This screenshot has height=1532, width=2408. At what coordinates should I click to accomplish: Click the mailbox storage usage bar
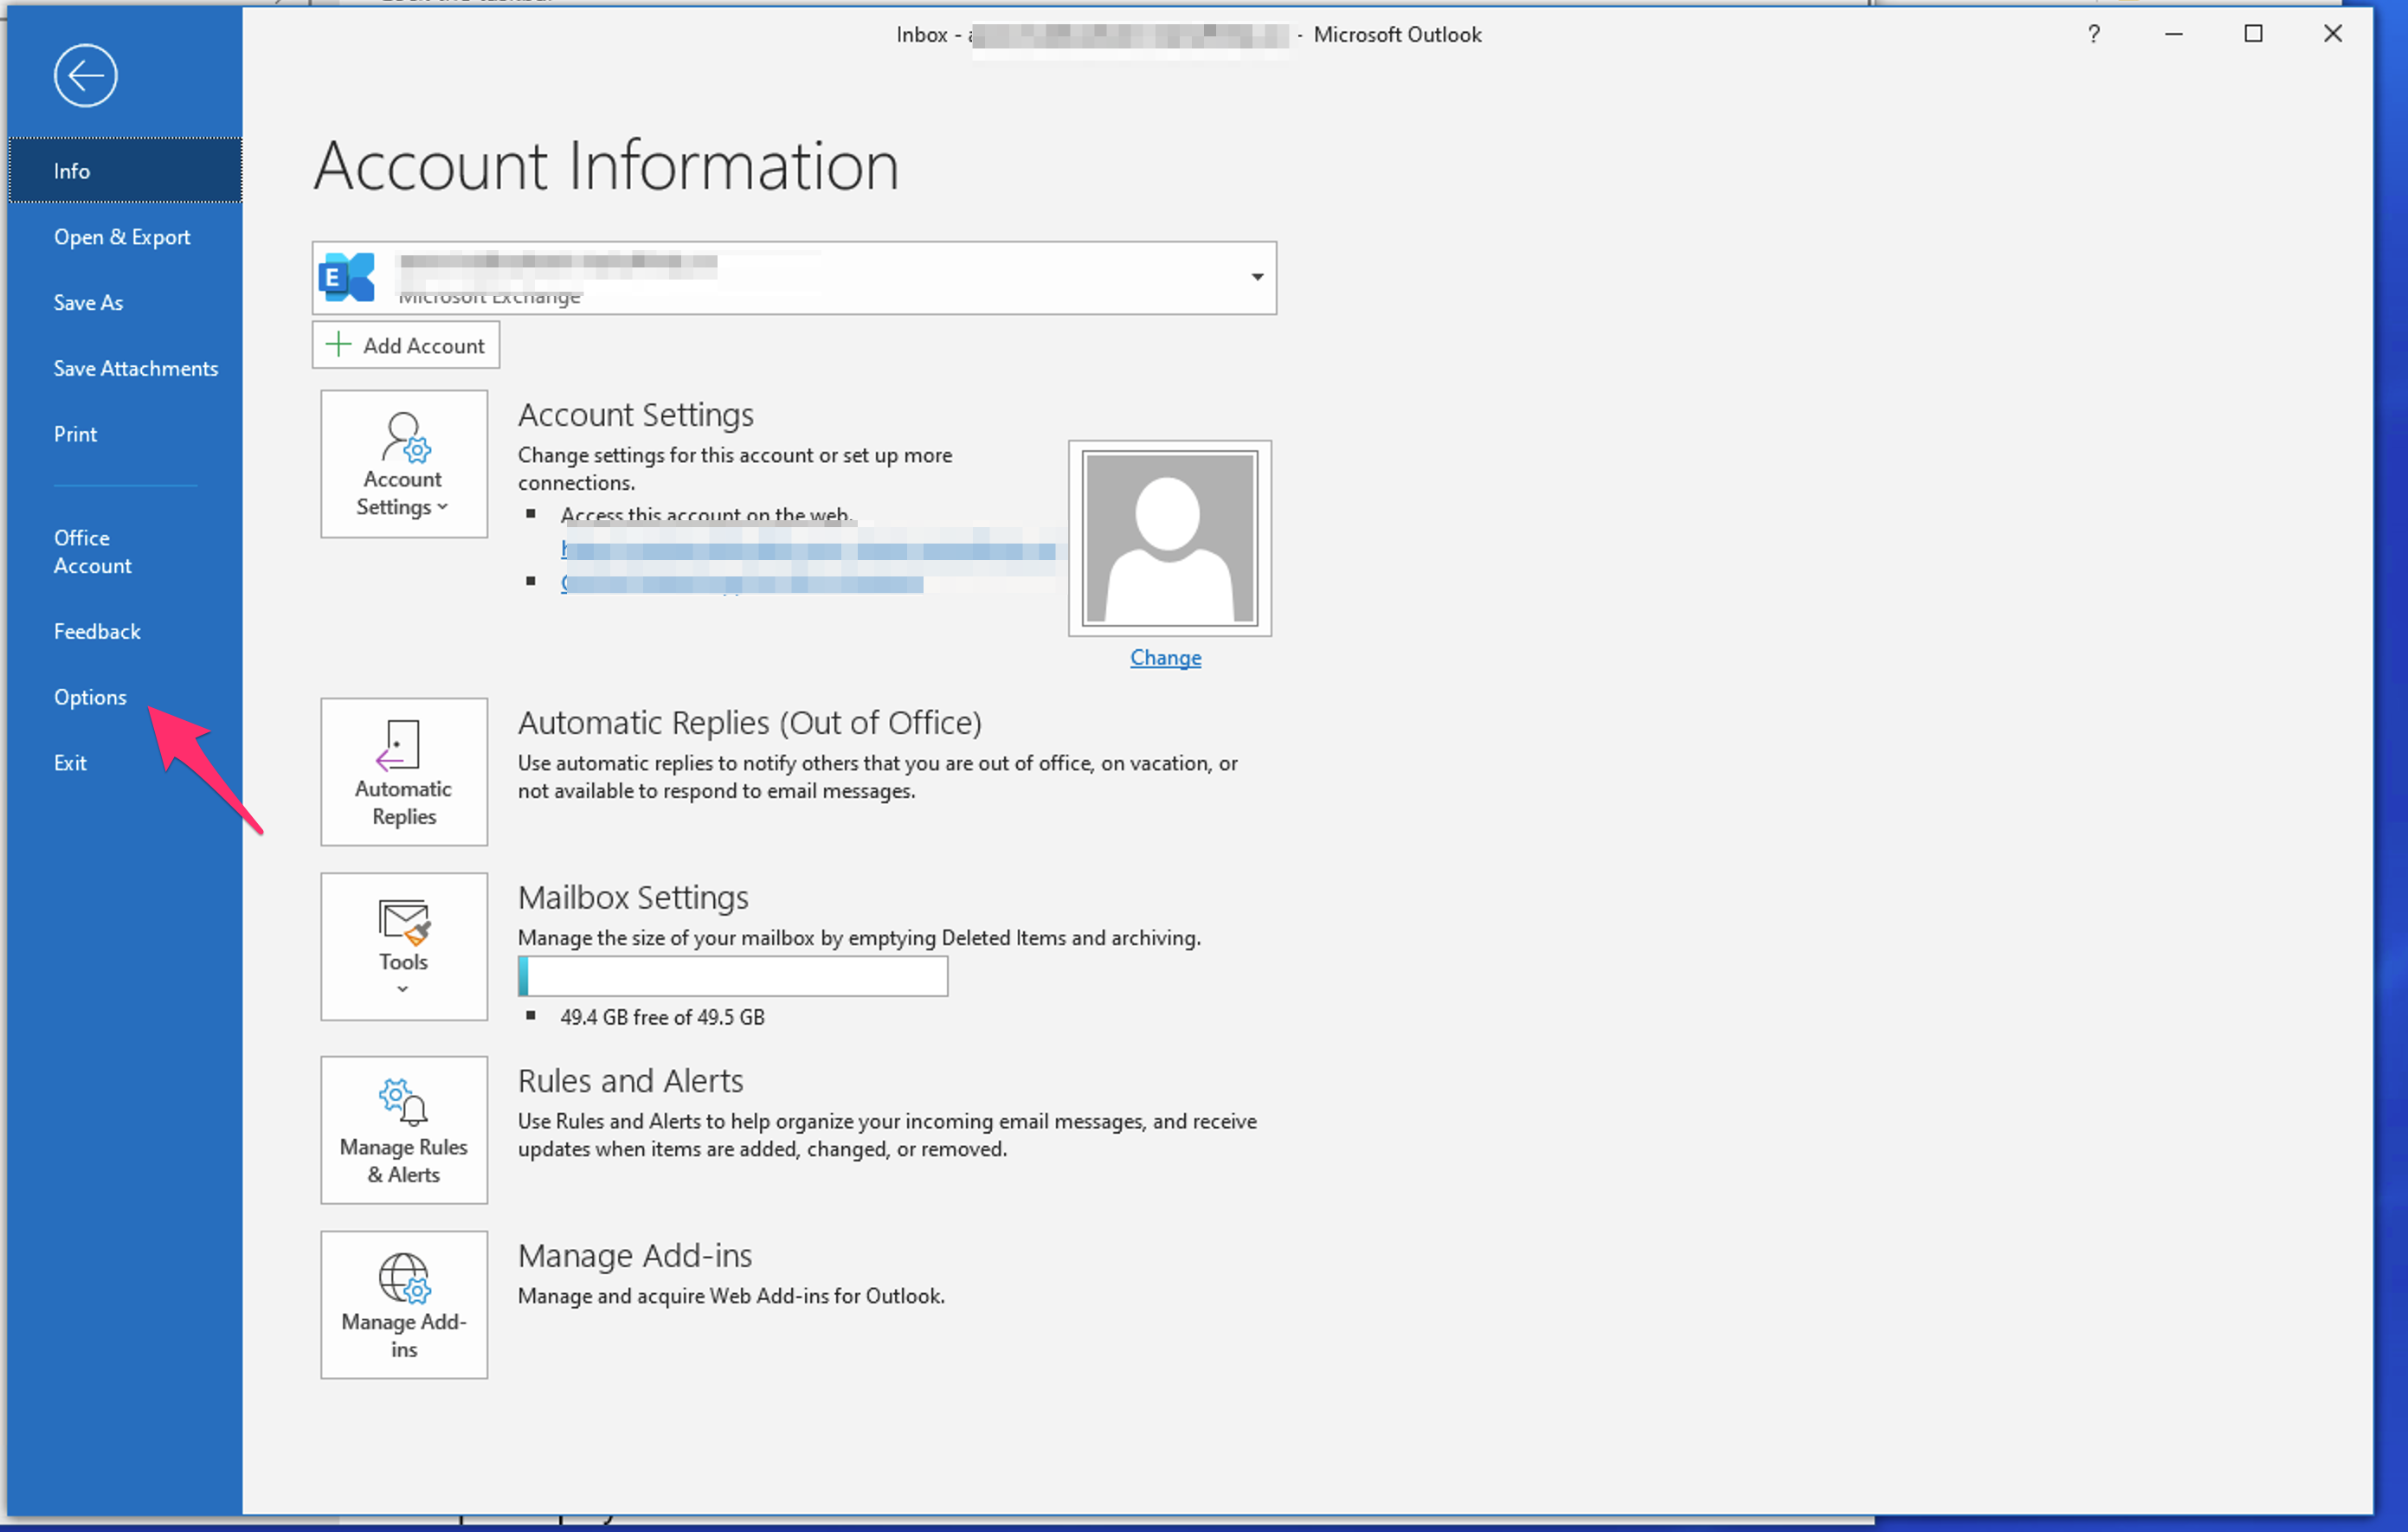click(733, 976)
